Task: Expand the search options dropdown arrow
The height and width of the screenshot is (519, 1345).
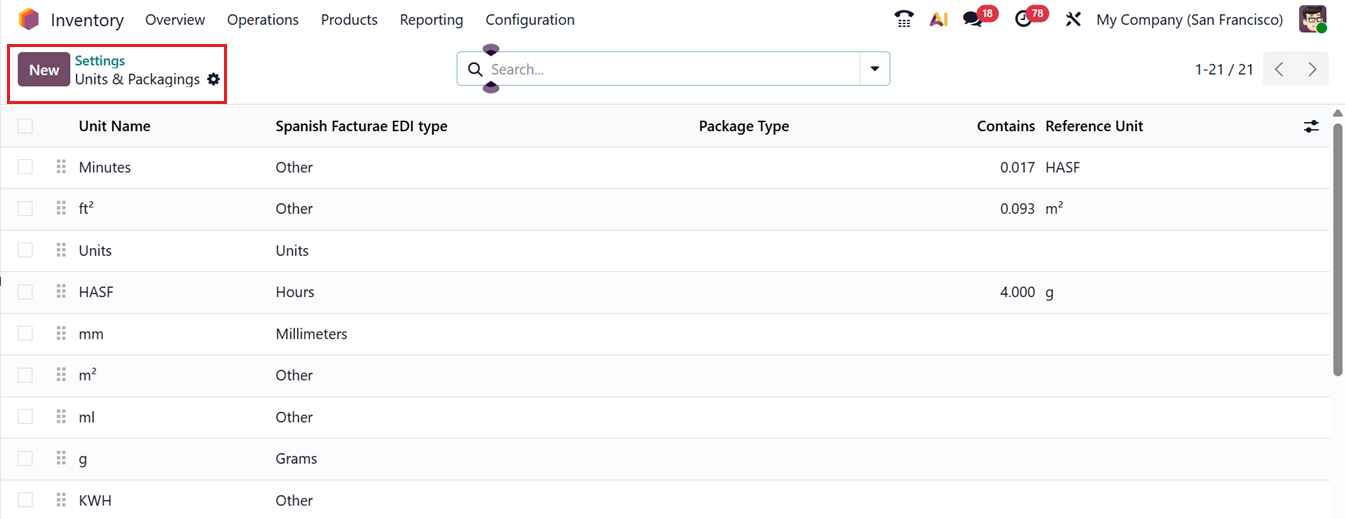Action: pyautogui.click(x=875, y=69)
